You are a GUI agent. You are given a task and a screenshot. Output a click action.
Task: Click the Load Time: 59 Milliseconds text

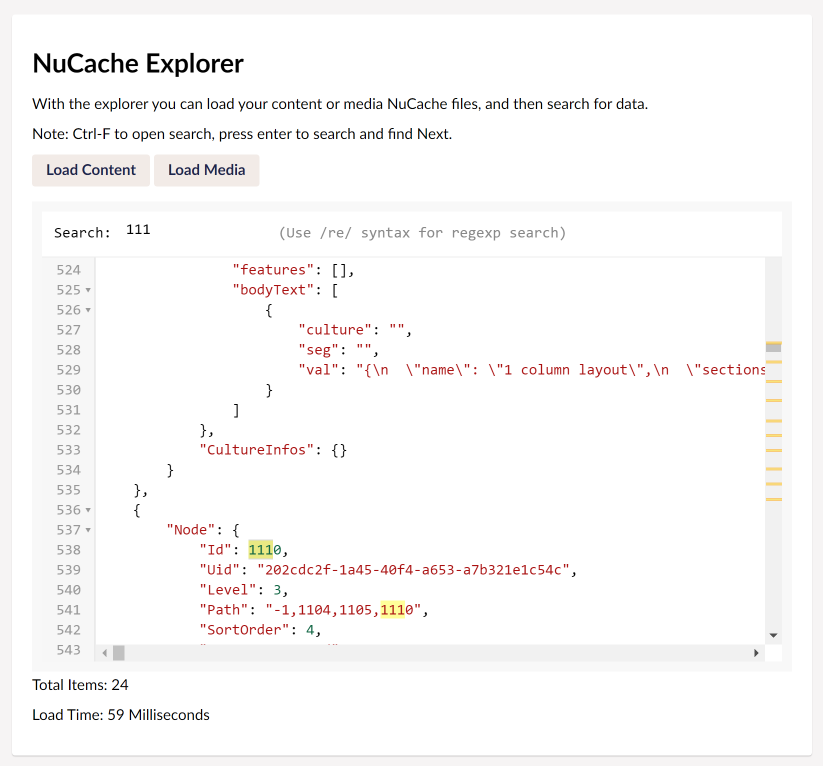(121, 715)
